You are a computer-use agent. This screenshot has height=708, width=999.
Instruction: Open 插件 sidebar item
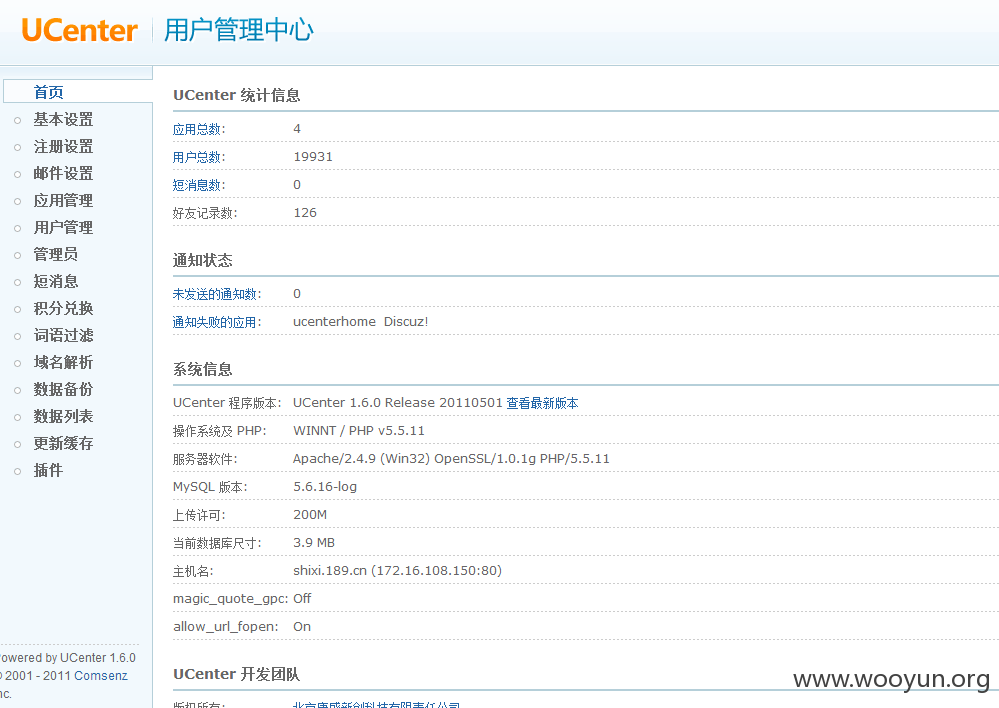point(48,470)
